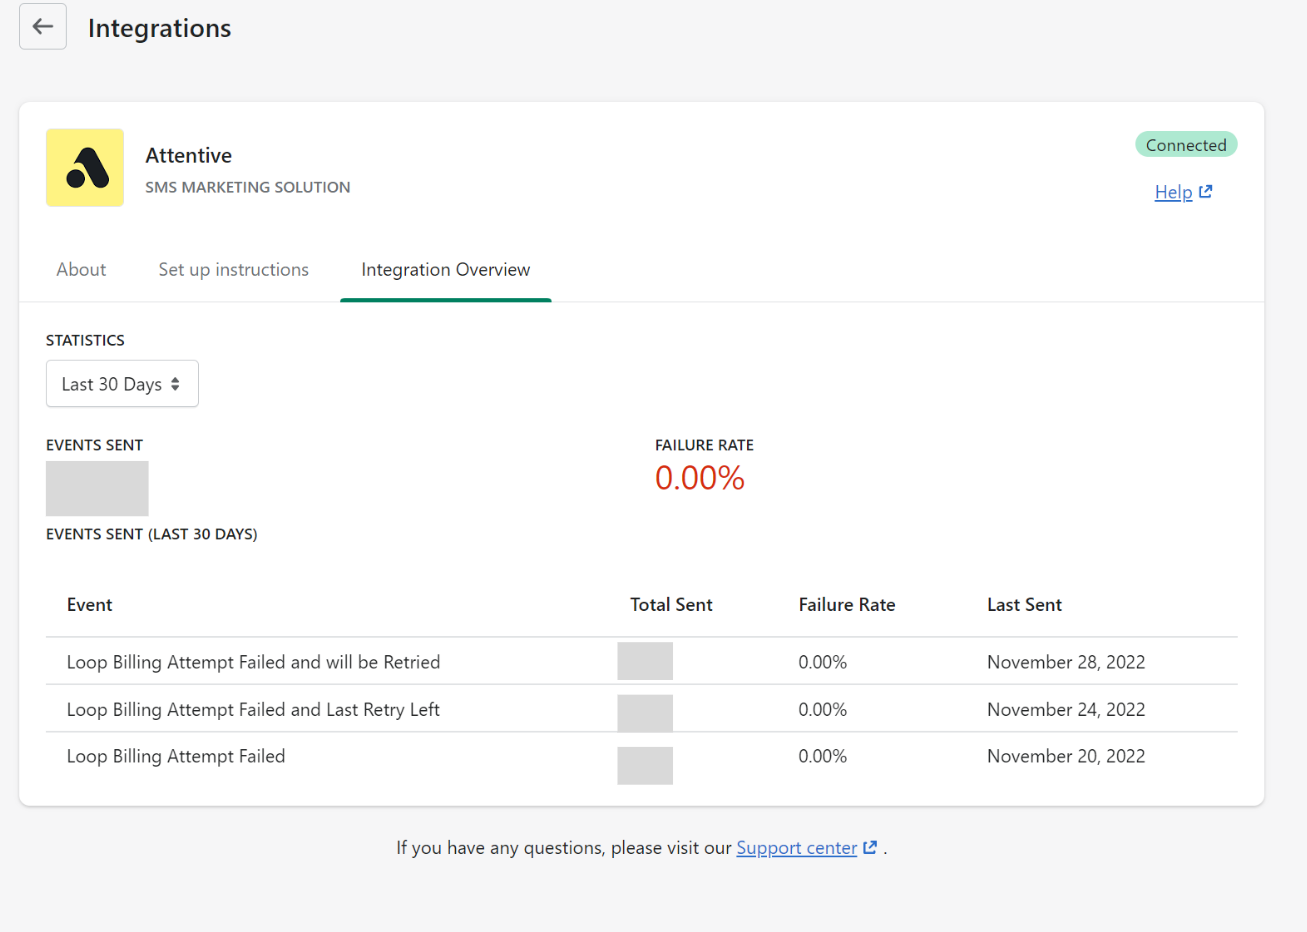This screenshot has width=1307, height=932.
Task: Click the back arrow button
Action: coord(43,27)
